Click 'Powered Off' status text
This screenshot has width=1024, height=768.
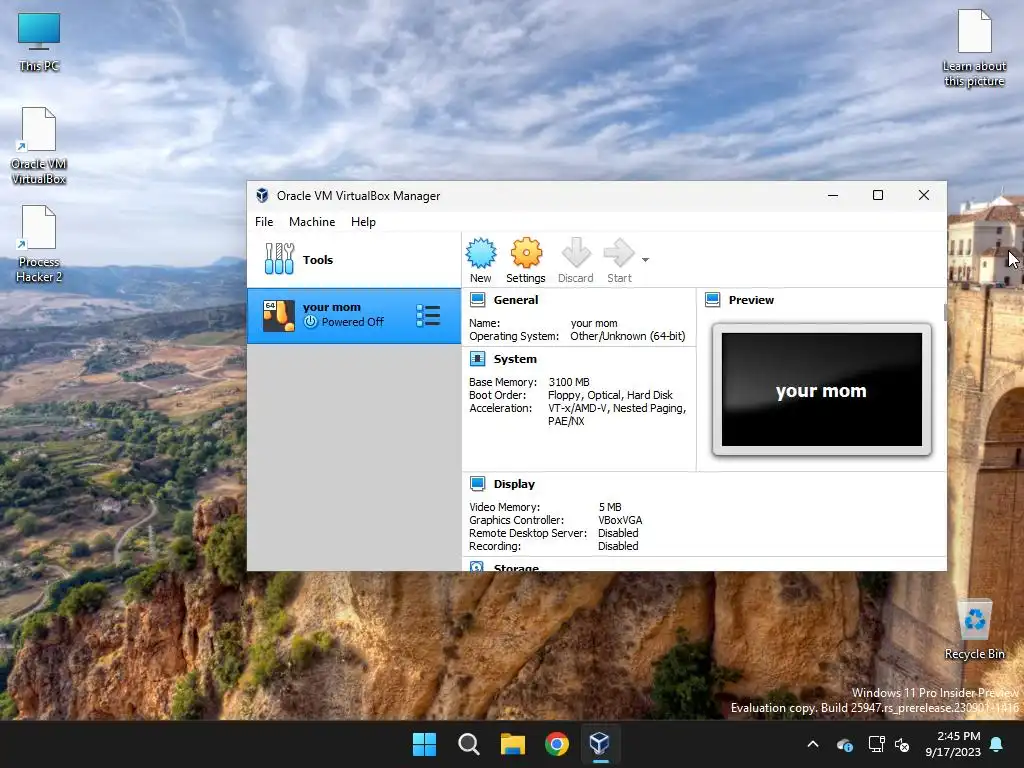click(x=353, y=322)
